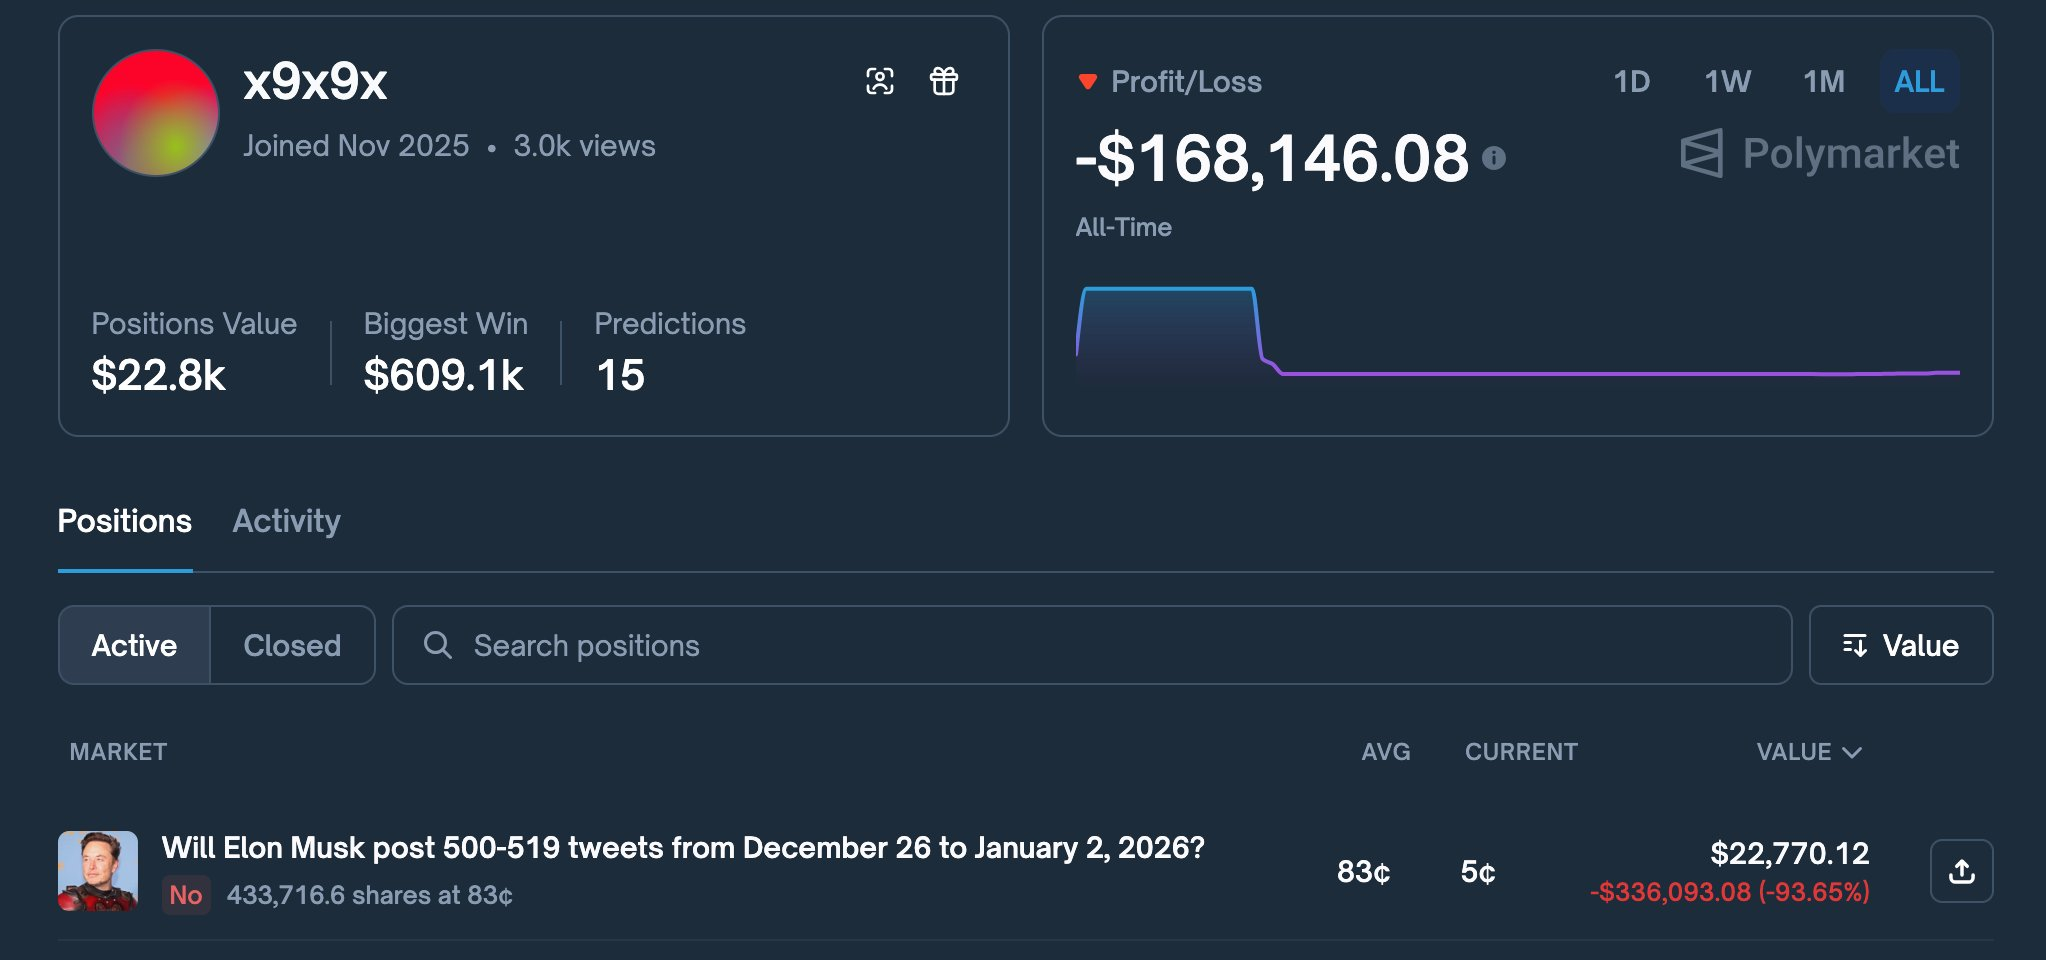Select the 1M time range
Screen dimensions: 2046x960
1823,82
